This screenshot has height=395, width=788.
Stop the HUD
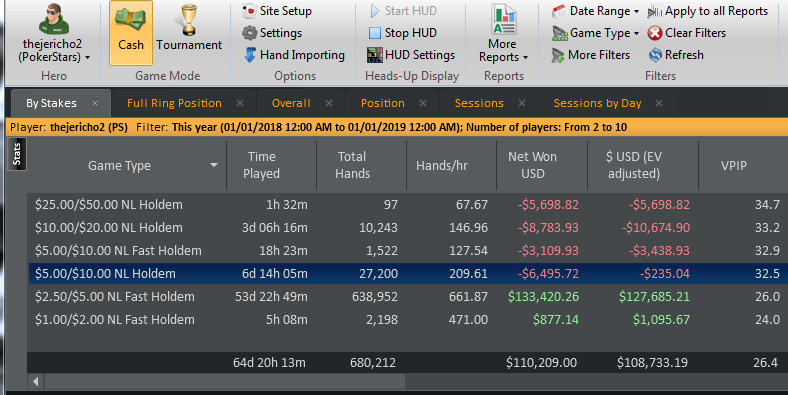[403, 33]
